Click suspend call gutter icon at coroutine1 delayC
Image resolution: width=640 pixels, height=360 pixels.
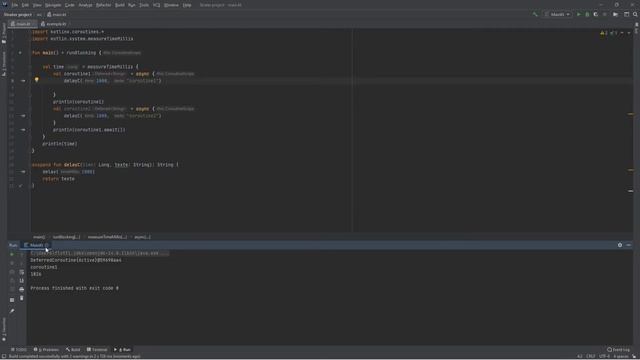[x=23, y=81]
